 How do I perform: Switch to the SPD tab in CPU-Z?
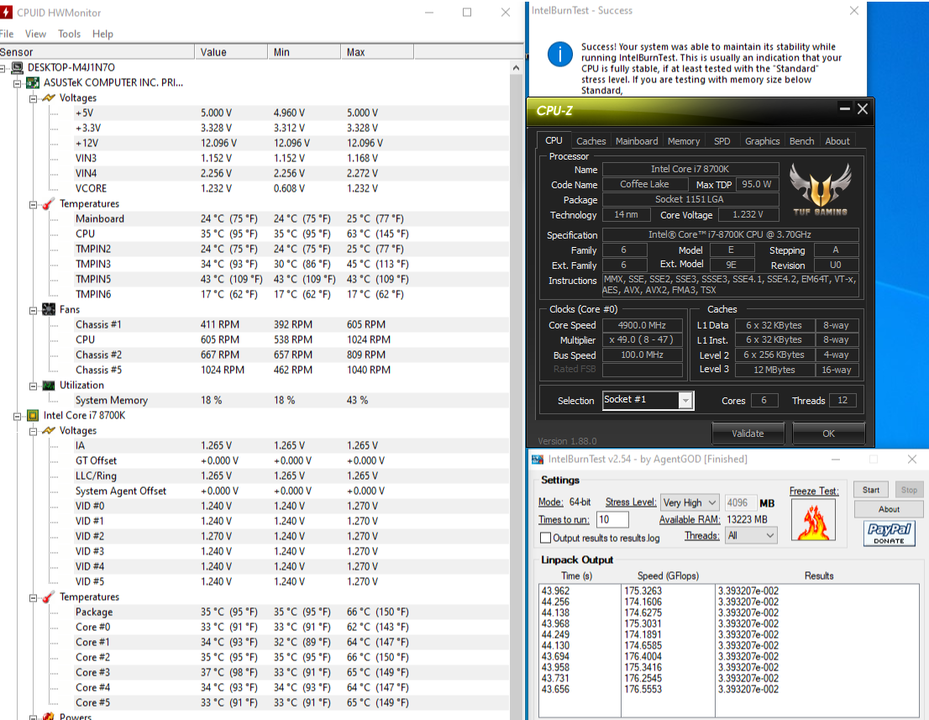click(x=722, y=141)
